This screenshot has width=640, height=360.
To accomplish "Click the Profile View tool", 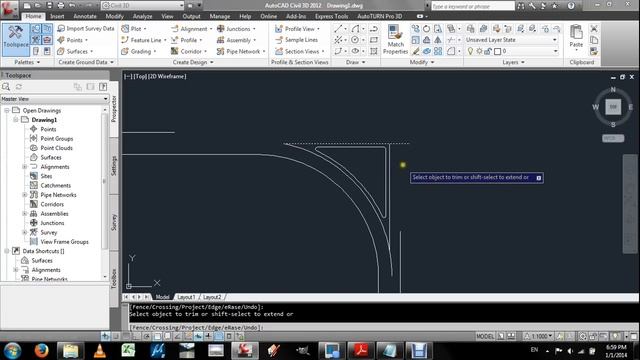I will pyautogui.click(x=297, y=29).
